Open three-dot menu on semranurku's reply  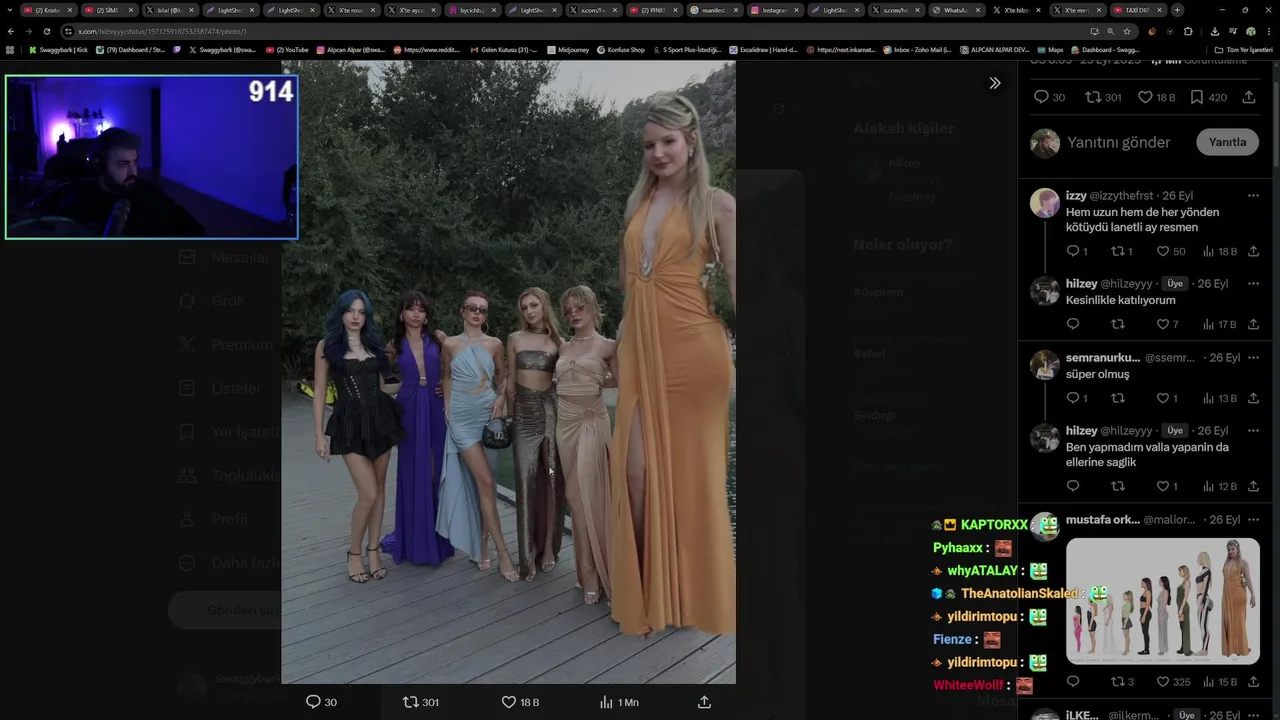click(1253, 358)
